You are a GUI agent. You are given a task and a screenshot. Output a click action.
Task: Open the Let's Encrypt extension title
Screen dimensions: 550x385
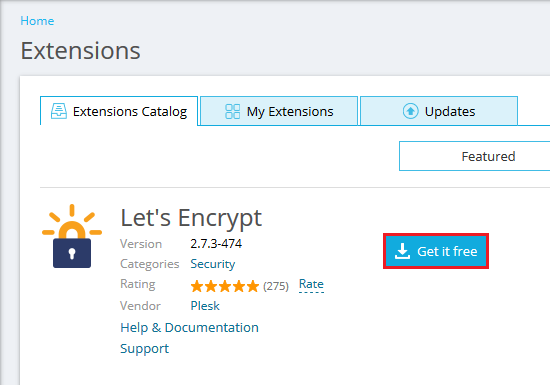[191, 218]
